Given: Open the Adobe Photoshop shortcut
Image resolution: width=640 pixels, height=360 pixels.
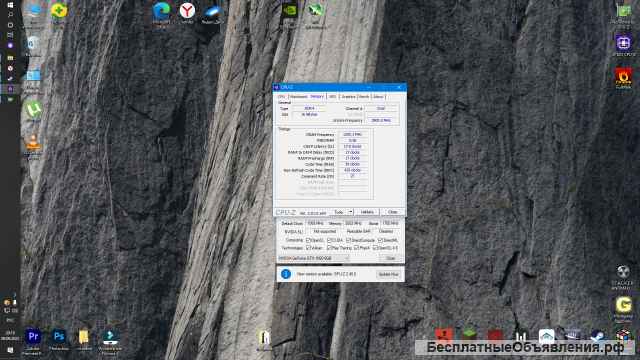Looking at the screenshot, I should [x=59, y=337].
